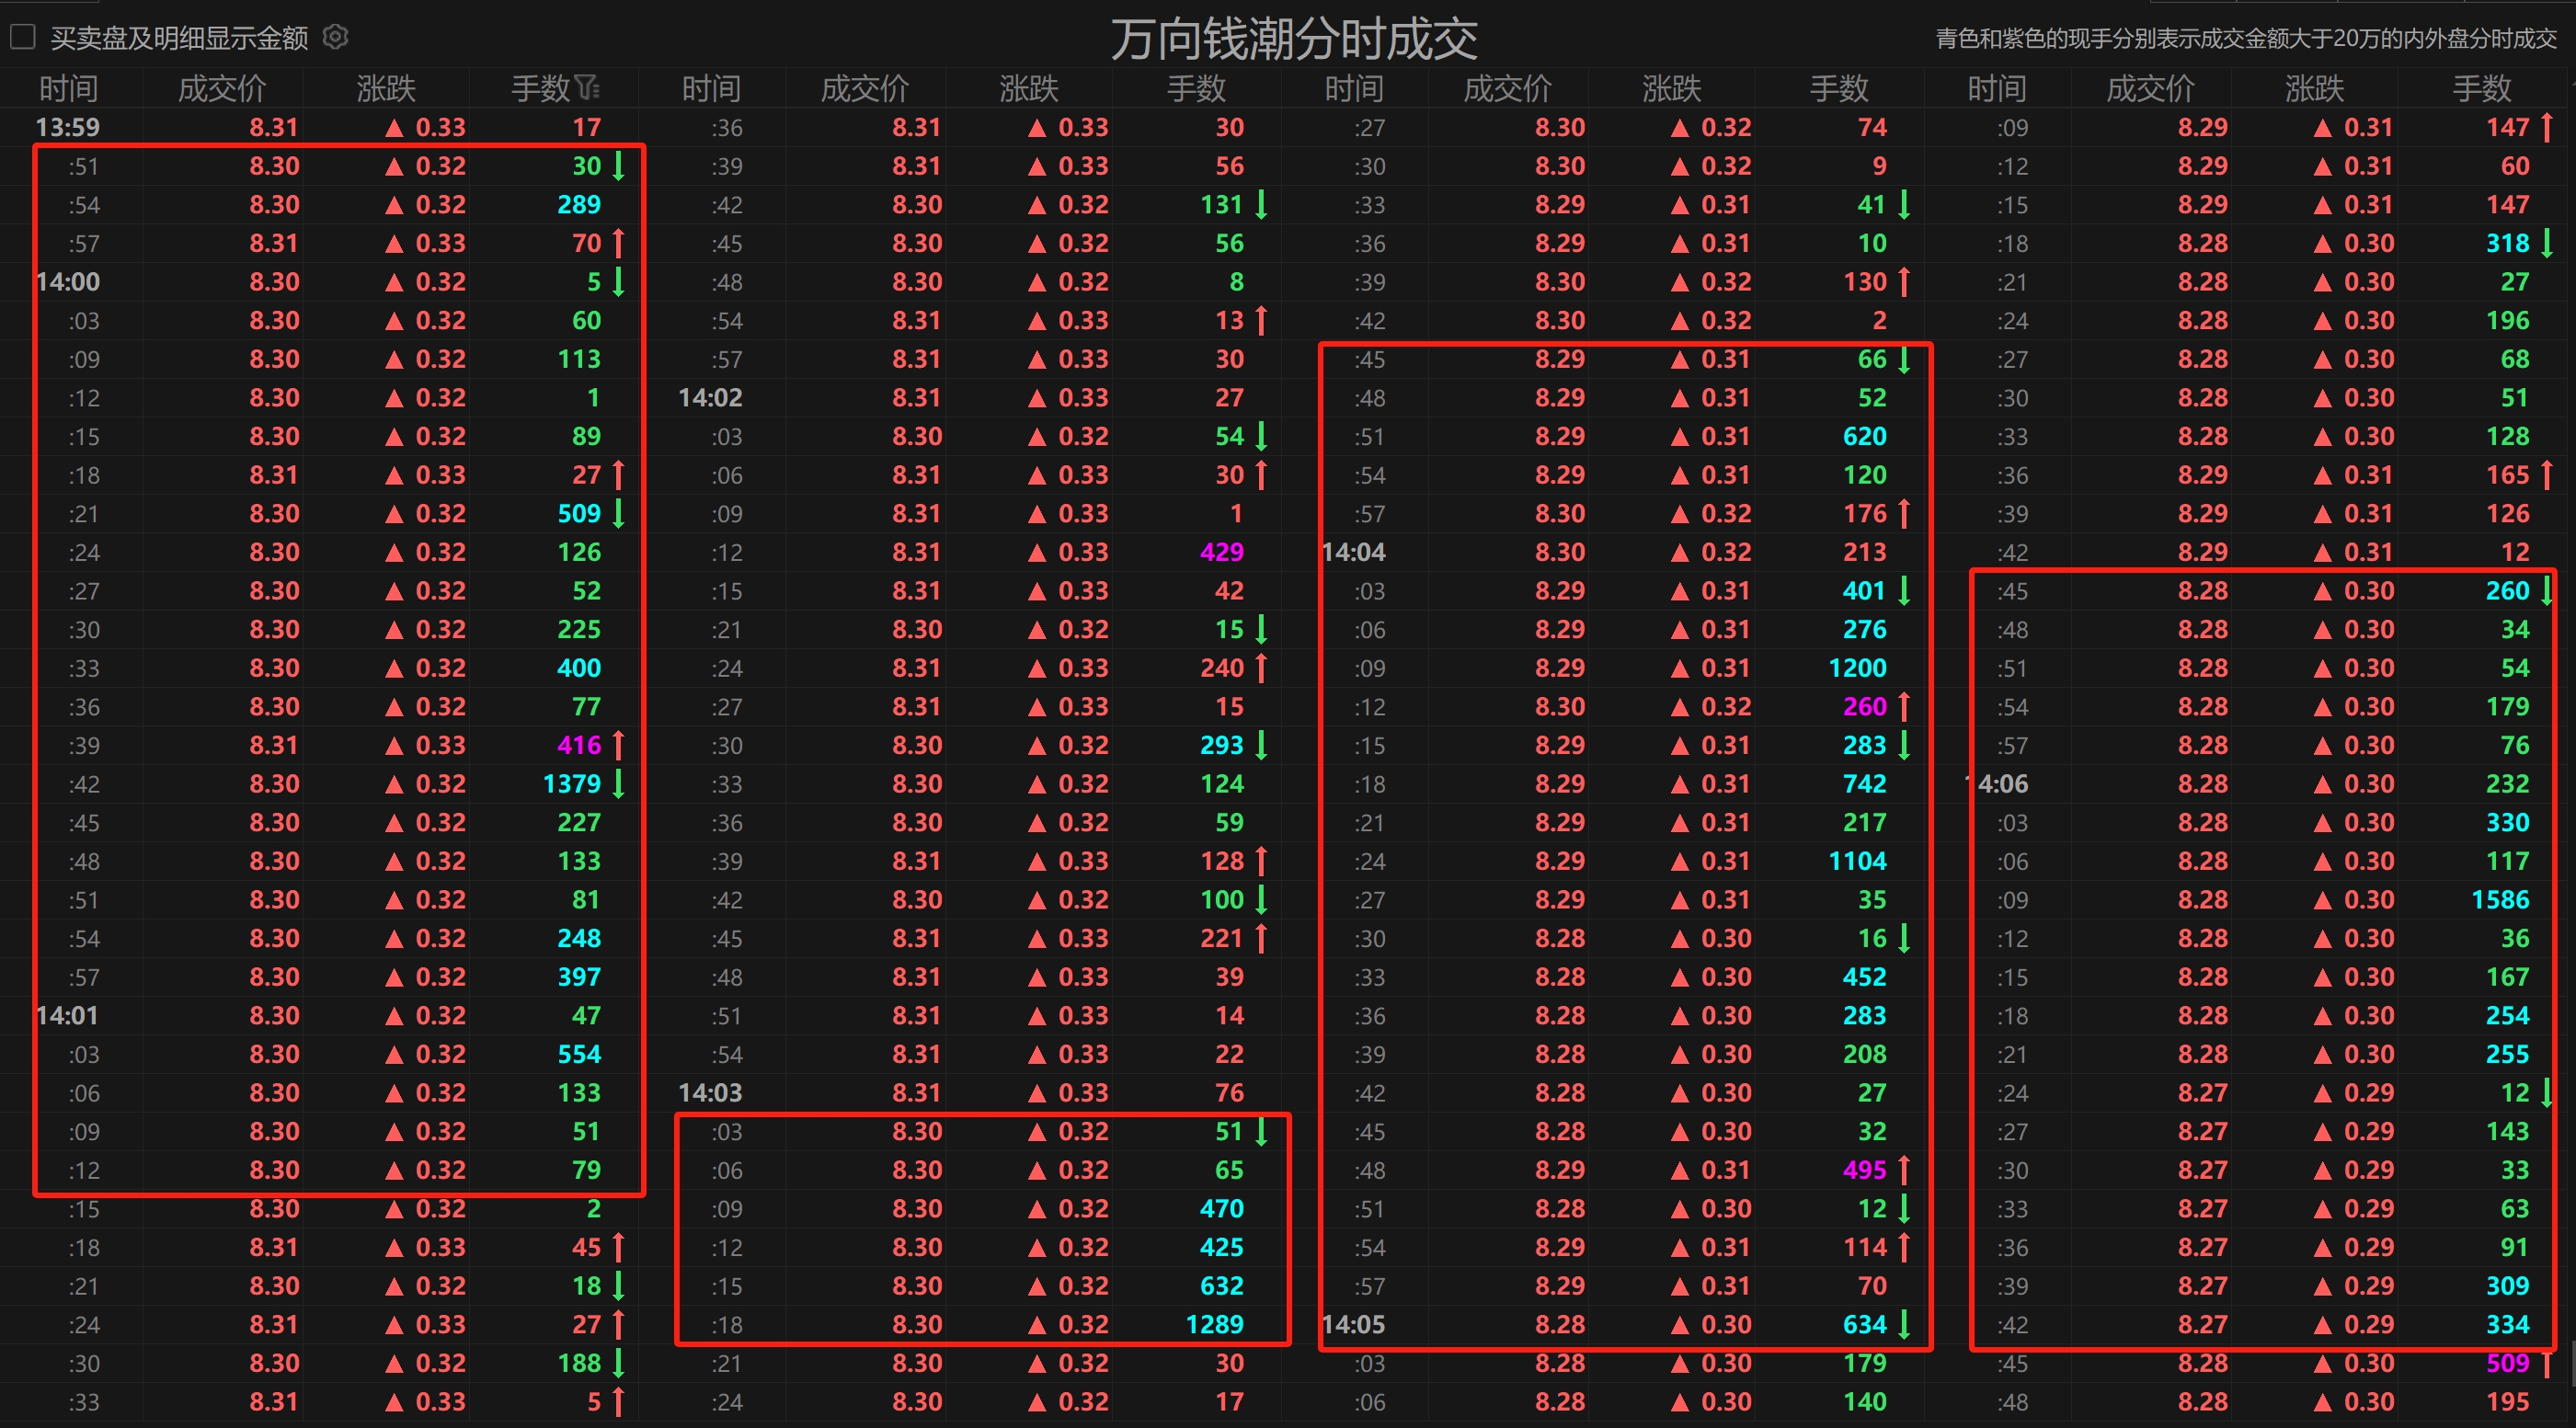The height and width of the screenshot is (1428, 2576).
Task: Click the 742 volume value
Action: pos(1864,784)
